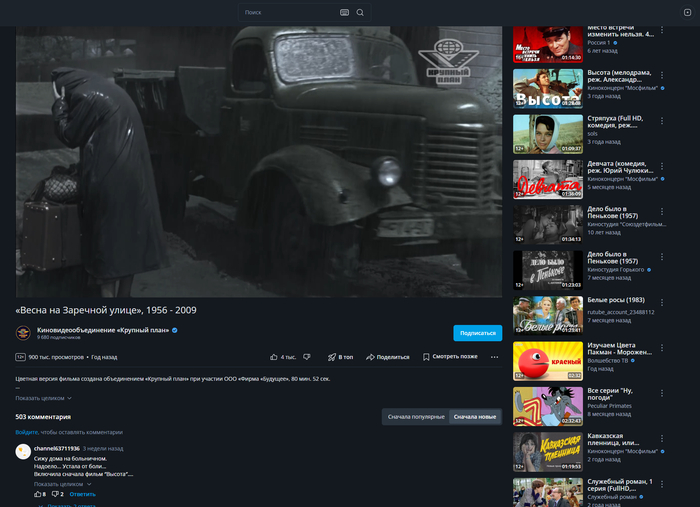Open options for 'Изучаем Цвета' video
Screen dimensions: 700x507
click(x=662, y=348)
